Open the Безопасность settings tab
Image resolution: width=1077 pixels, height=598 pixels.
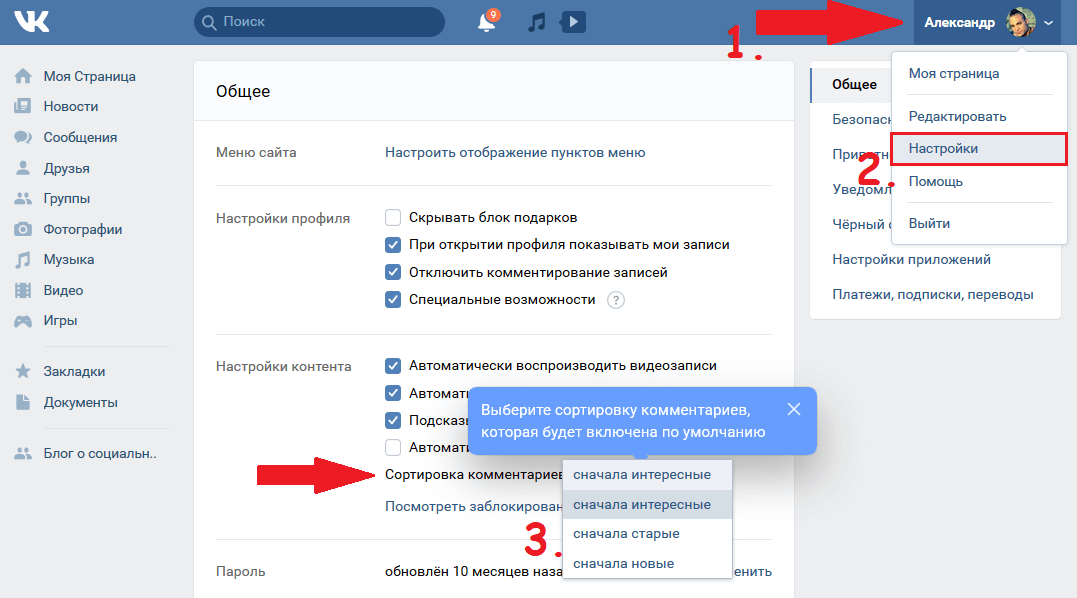(x=861, y=119)
